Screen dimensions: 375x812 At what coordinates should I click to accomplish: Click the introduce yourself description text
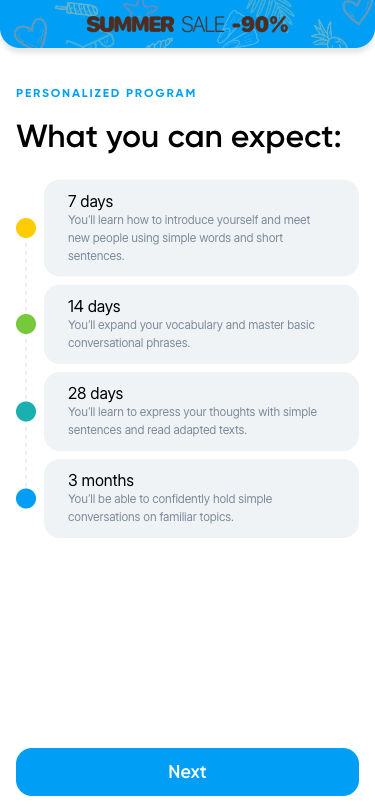(190, 238)
